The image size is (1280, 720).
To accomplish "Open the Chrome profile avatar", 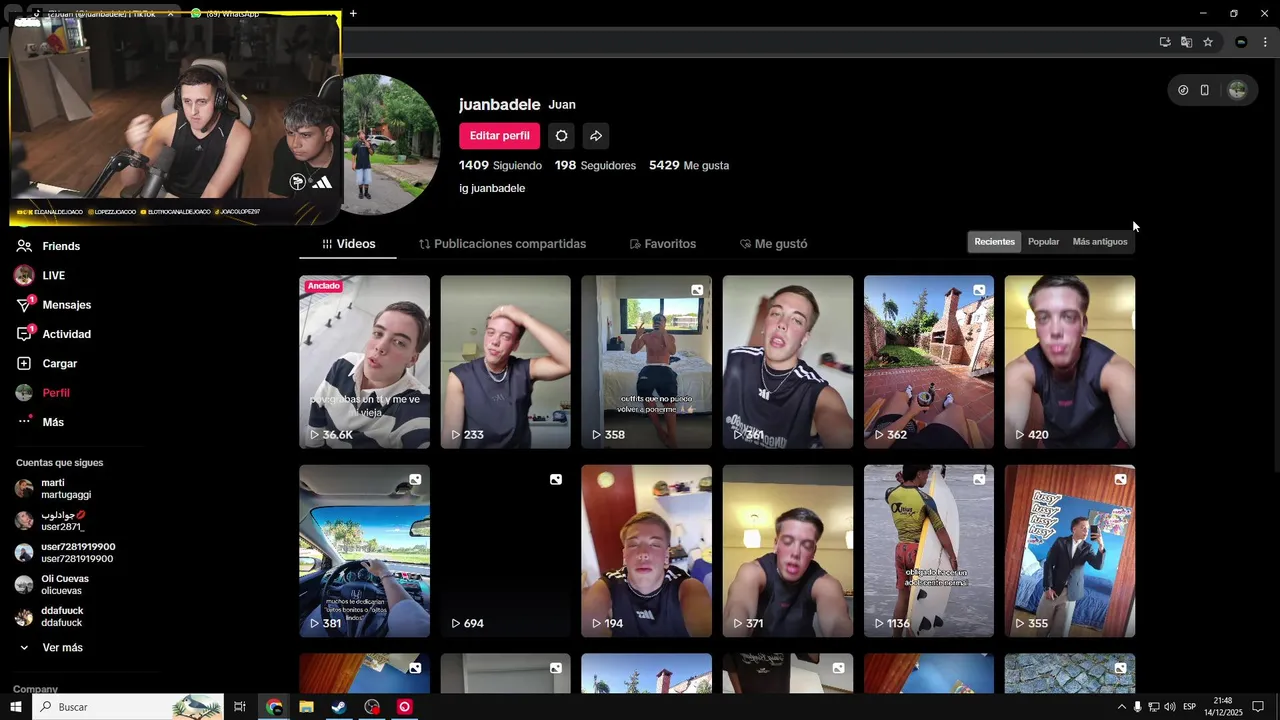I will (x=1241, y=42).
